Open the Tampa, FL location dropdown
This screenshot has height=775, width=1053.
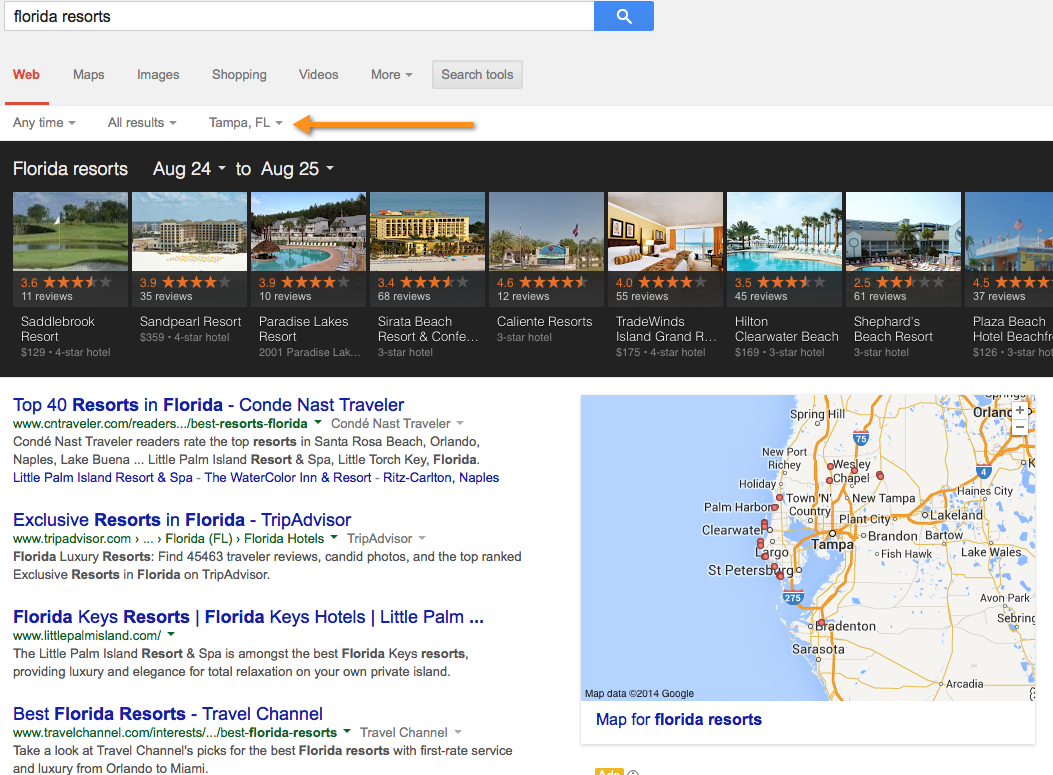245,123
